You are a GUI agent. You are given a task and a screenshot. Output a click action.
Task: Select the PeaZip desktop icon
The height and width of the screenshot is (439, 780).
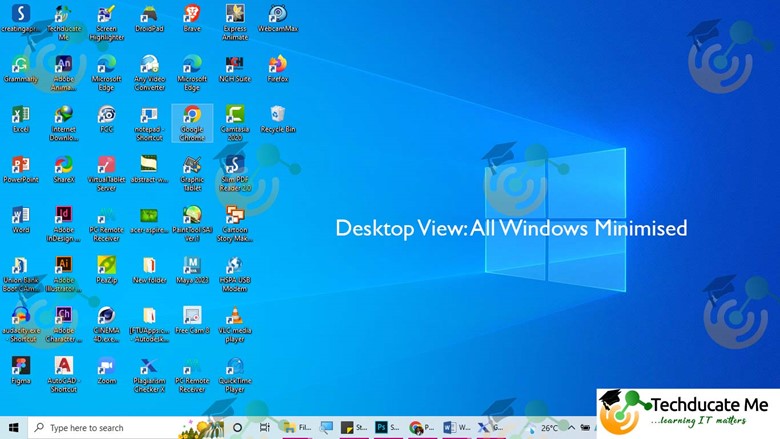tap(106, 267)
